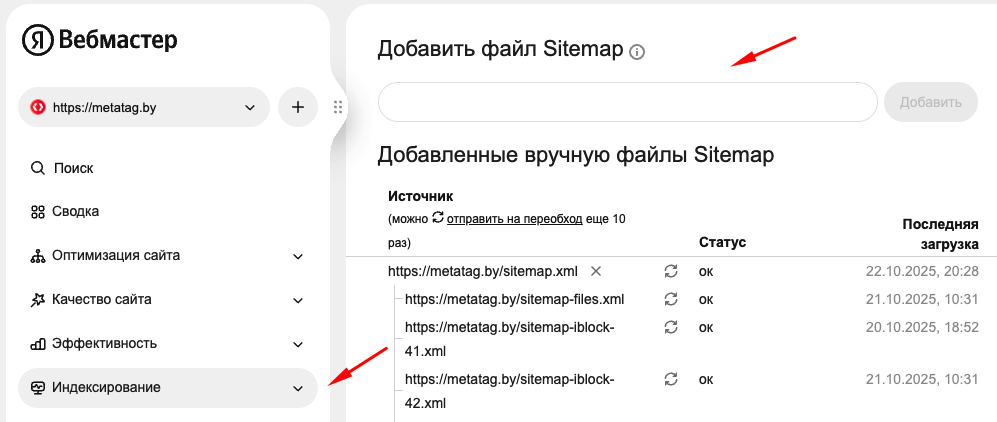Click the date 22.10.2025, 20:28

coord(922,271)
